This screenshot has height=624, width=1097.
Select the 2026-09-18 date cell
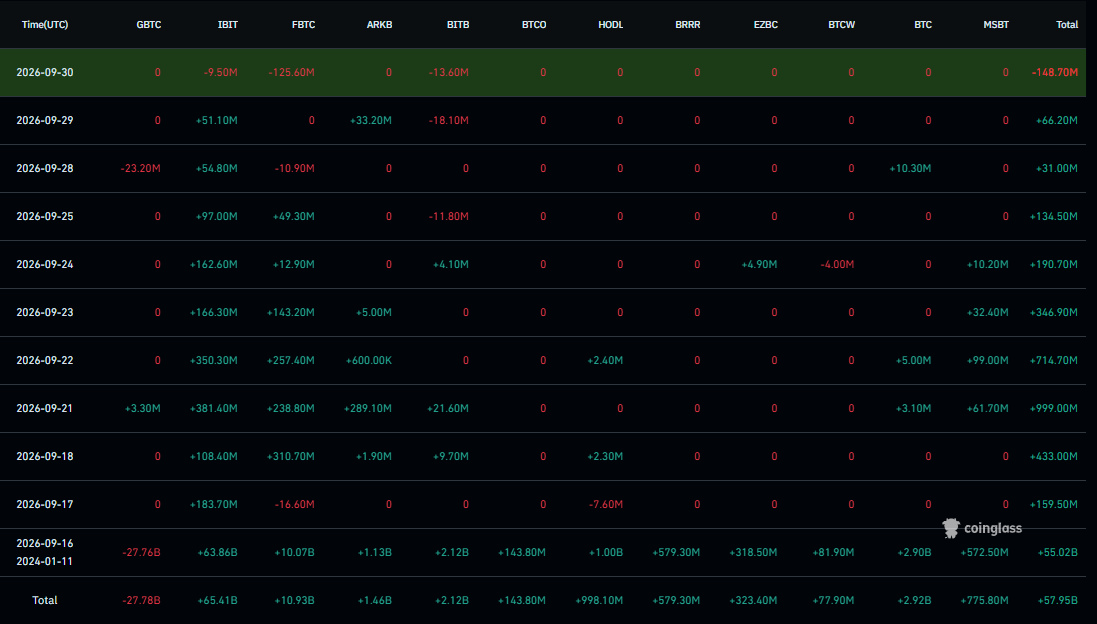pyautogui.click(x=45, y=457)
